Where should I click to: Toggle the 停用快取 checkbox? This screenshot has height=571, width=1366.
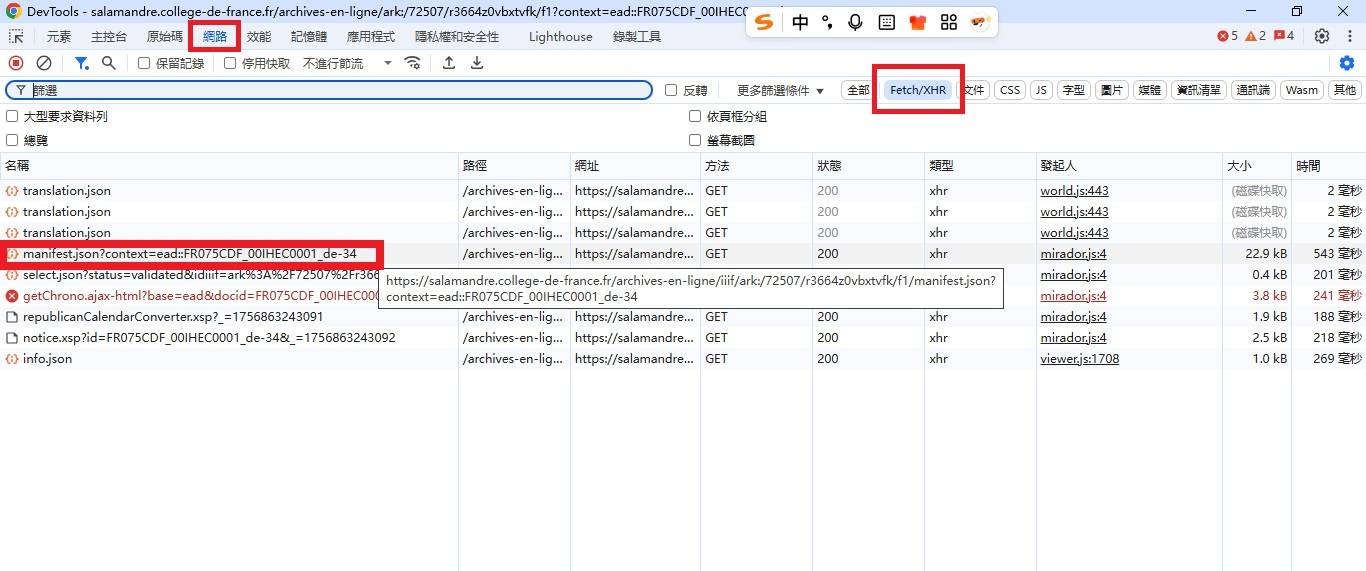(x=230, y=63)
